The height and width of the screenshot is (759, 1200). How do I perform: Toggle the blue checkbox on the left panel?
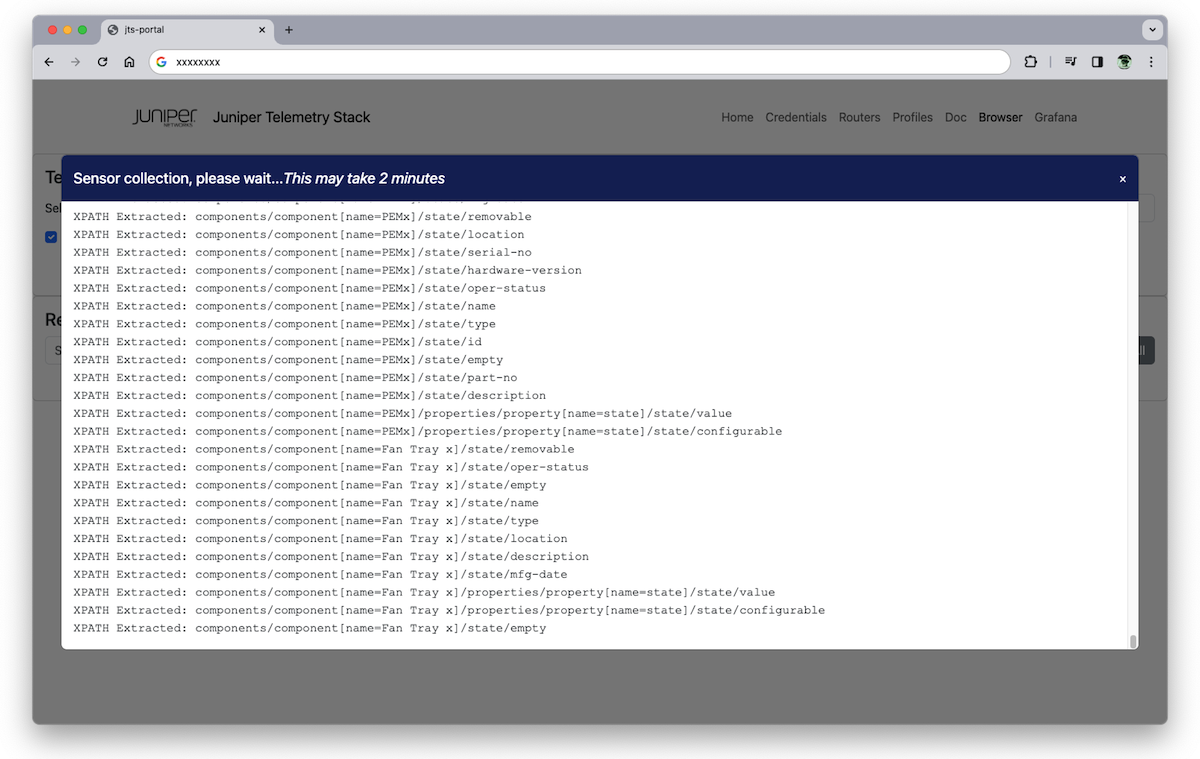click(x=51, y=237)
